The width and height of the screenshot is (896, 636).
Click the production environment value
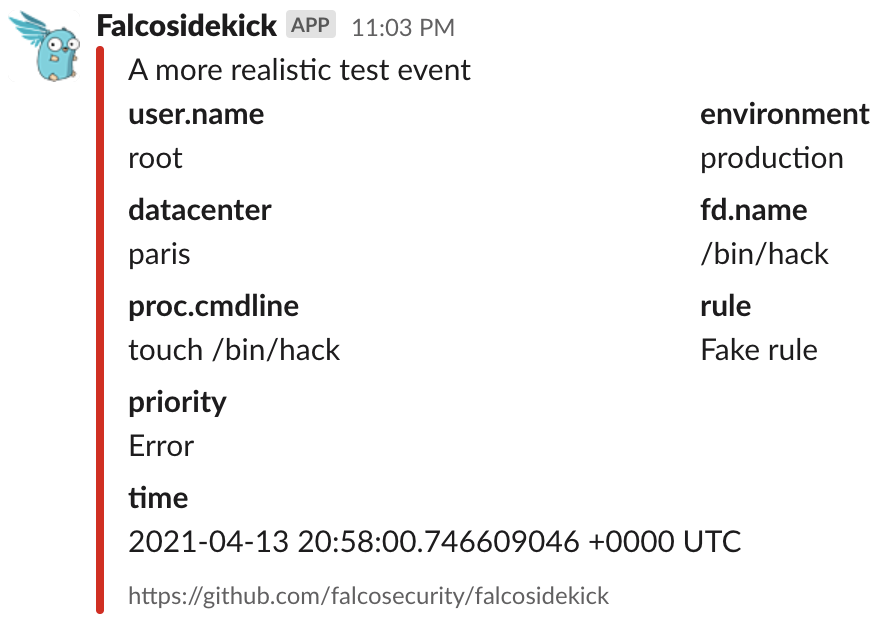pyautogui.click(x=772, y=158)
